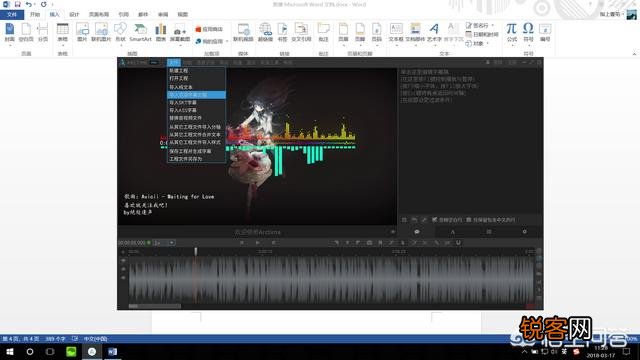
Task: Open the footer dropdown (页脚)
Action: (360, 33)
